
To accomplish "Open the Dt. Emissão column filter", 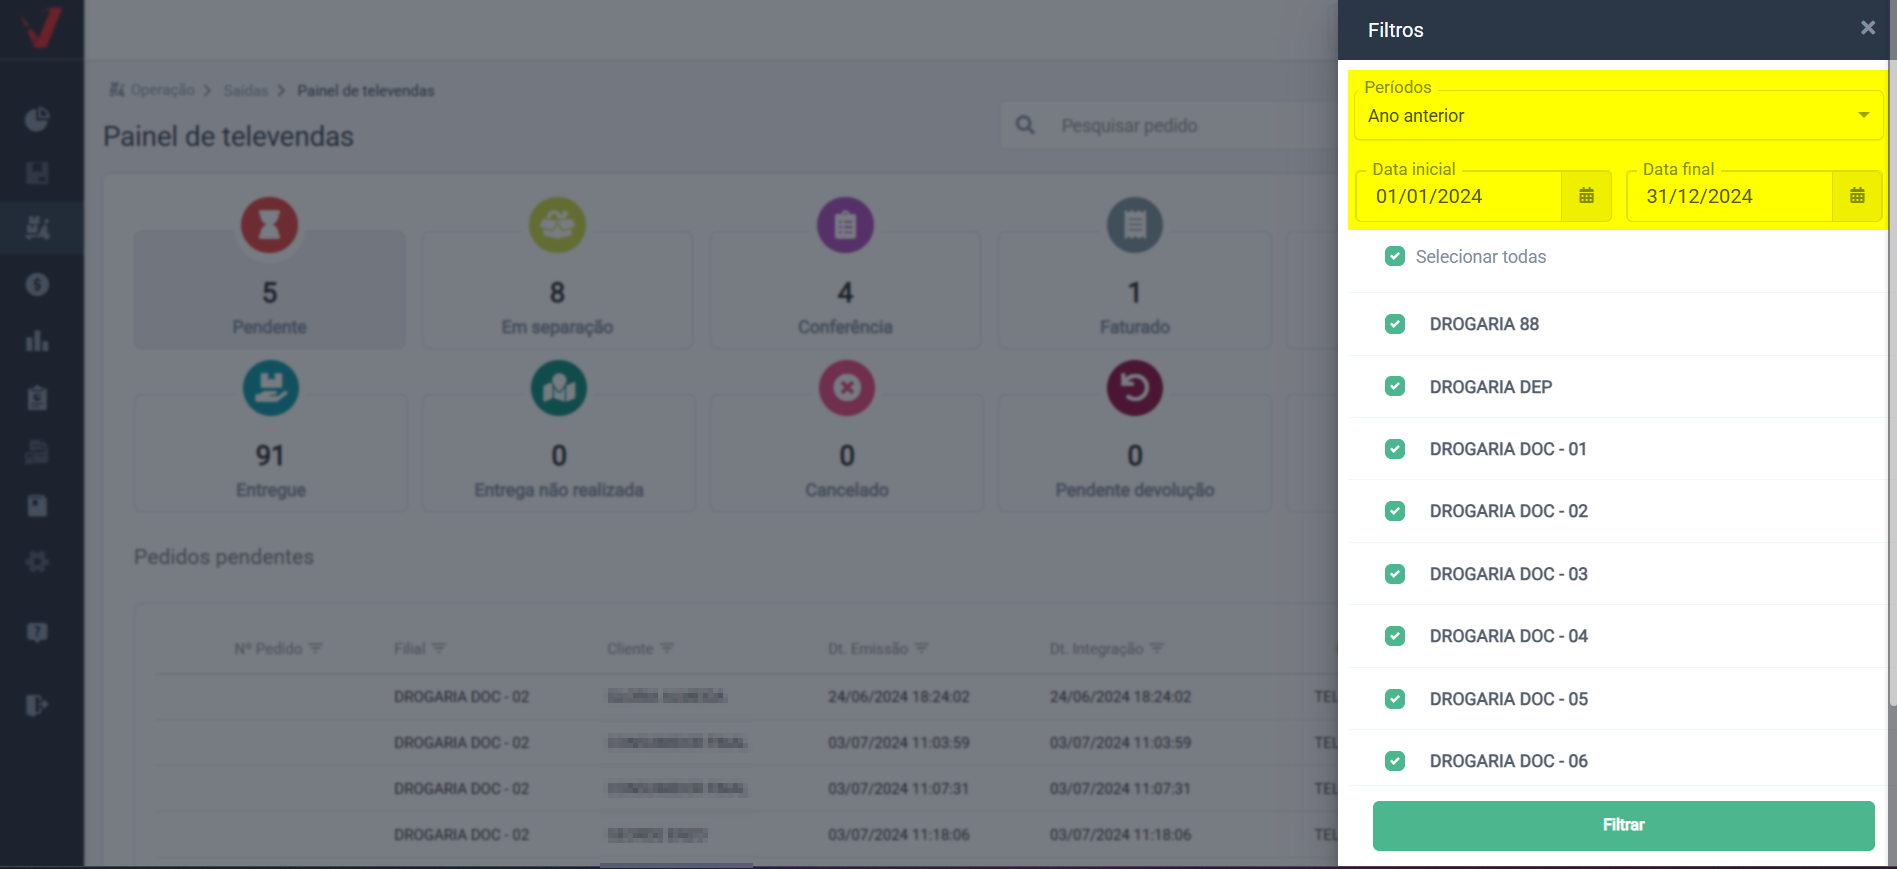I will [x=922, y=648].
